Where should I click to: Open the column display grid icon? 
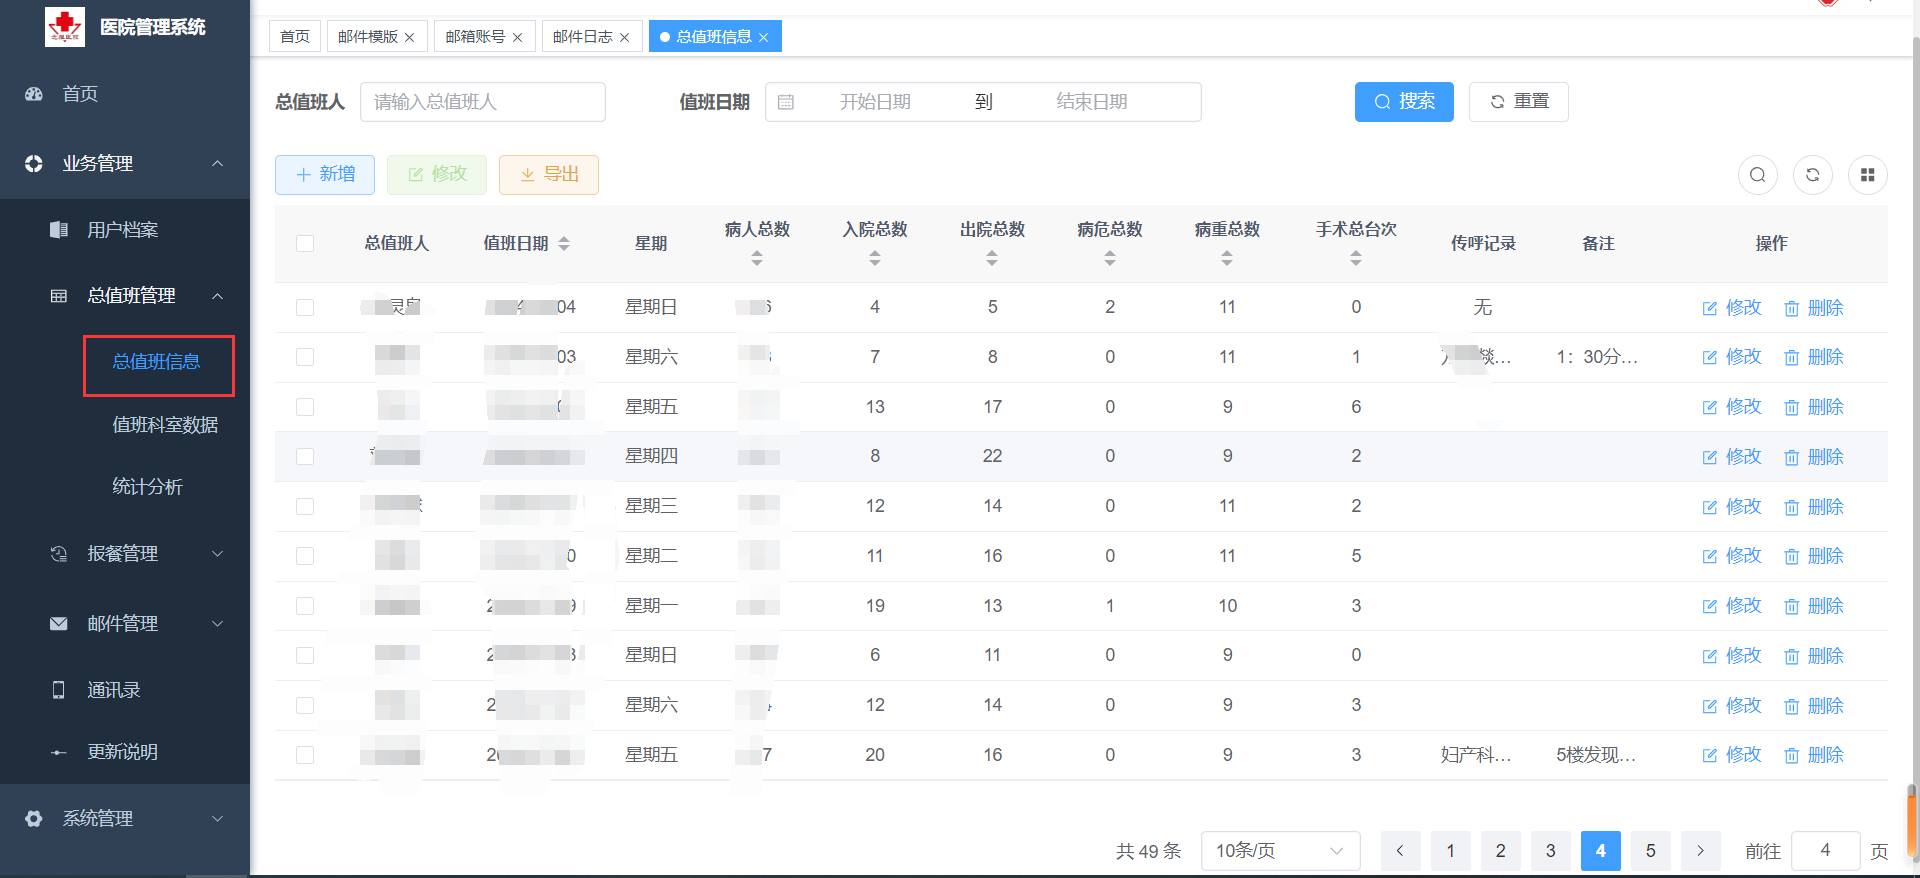coord(1867,175)
